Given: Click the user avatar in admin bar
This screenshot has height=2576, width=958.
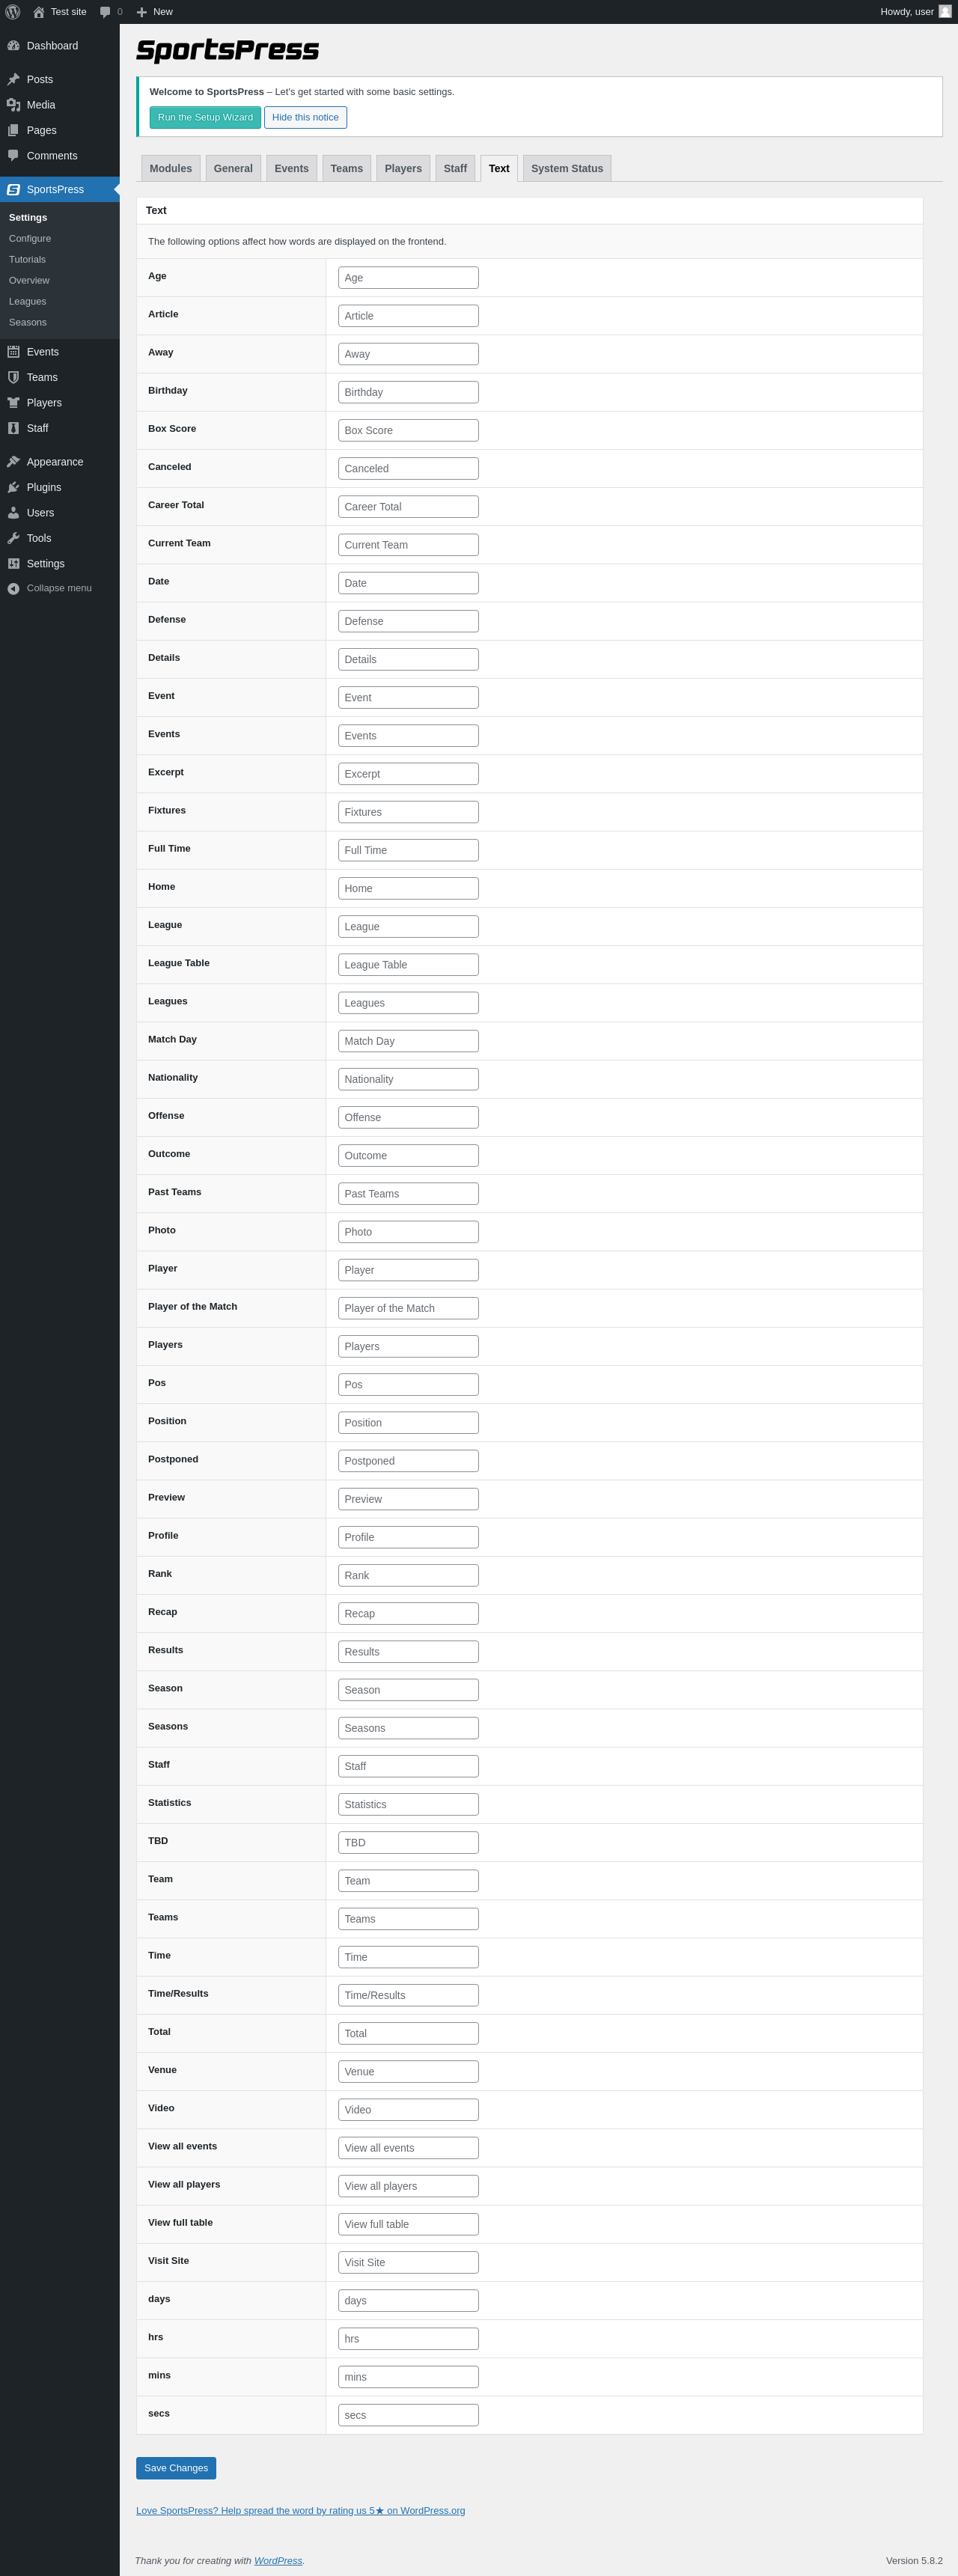Looking at the screenshot, I should point(944,12).
